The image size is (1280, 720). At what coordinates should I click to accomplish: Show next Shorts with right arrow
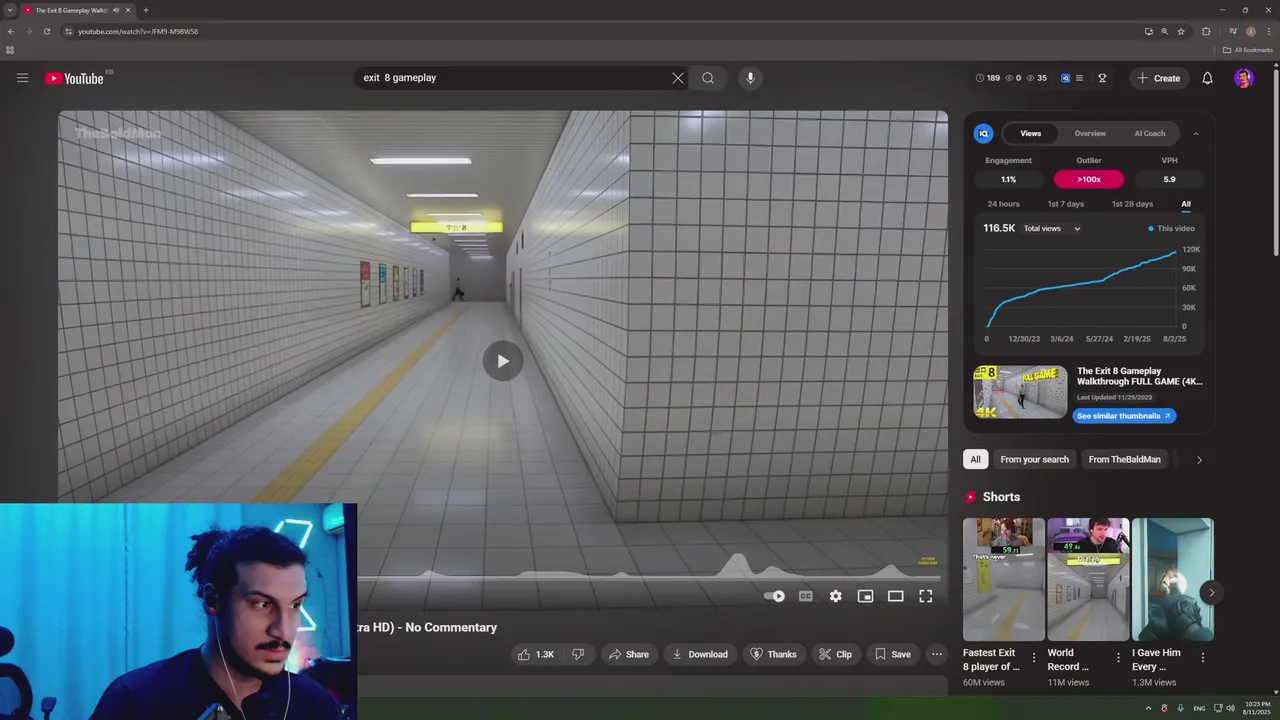click(x=1211, y=593)
